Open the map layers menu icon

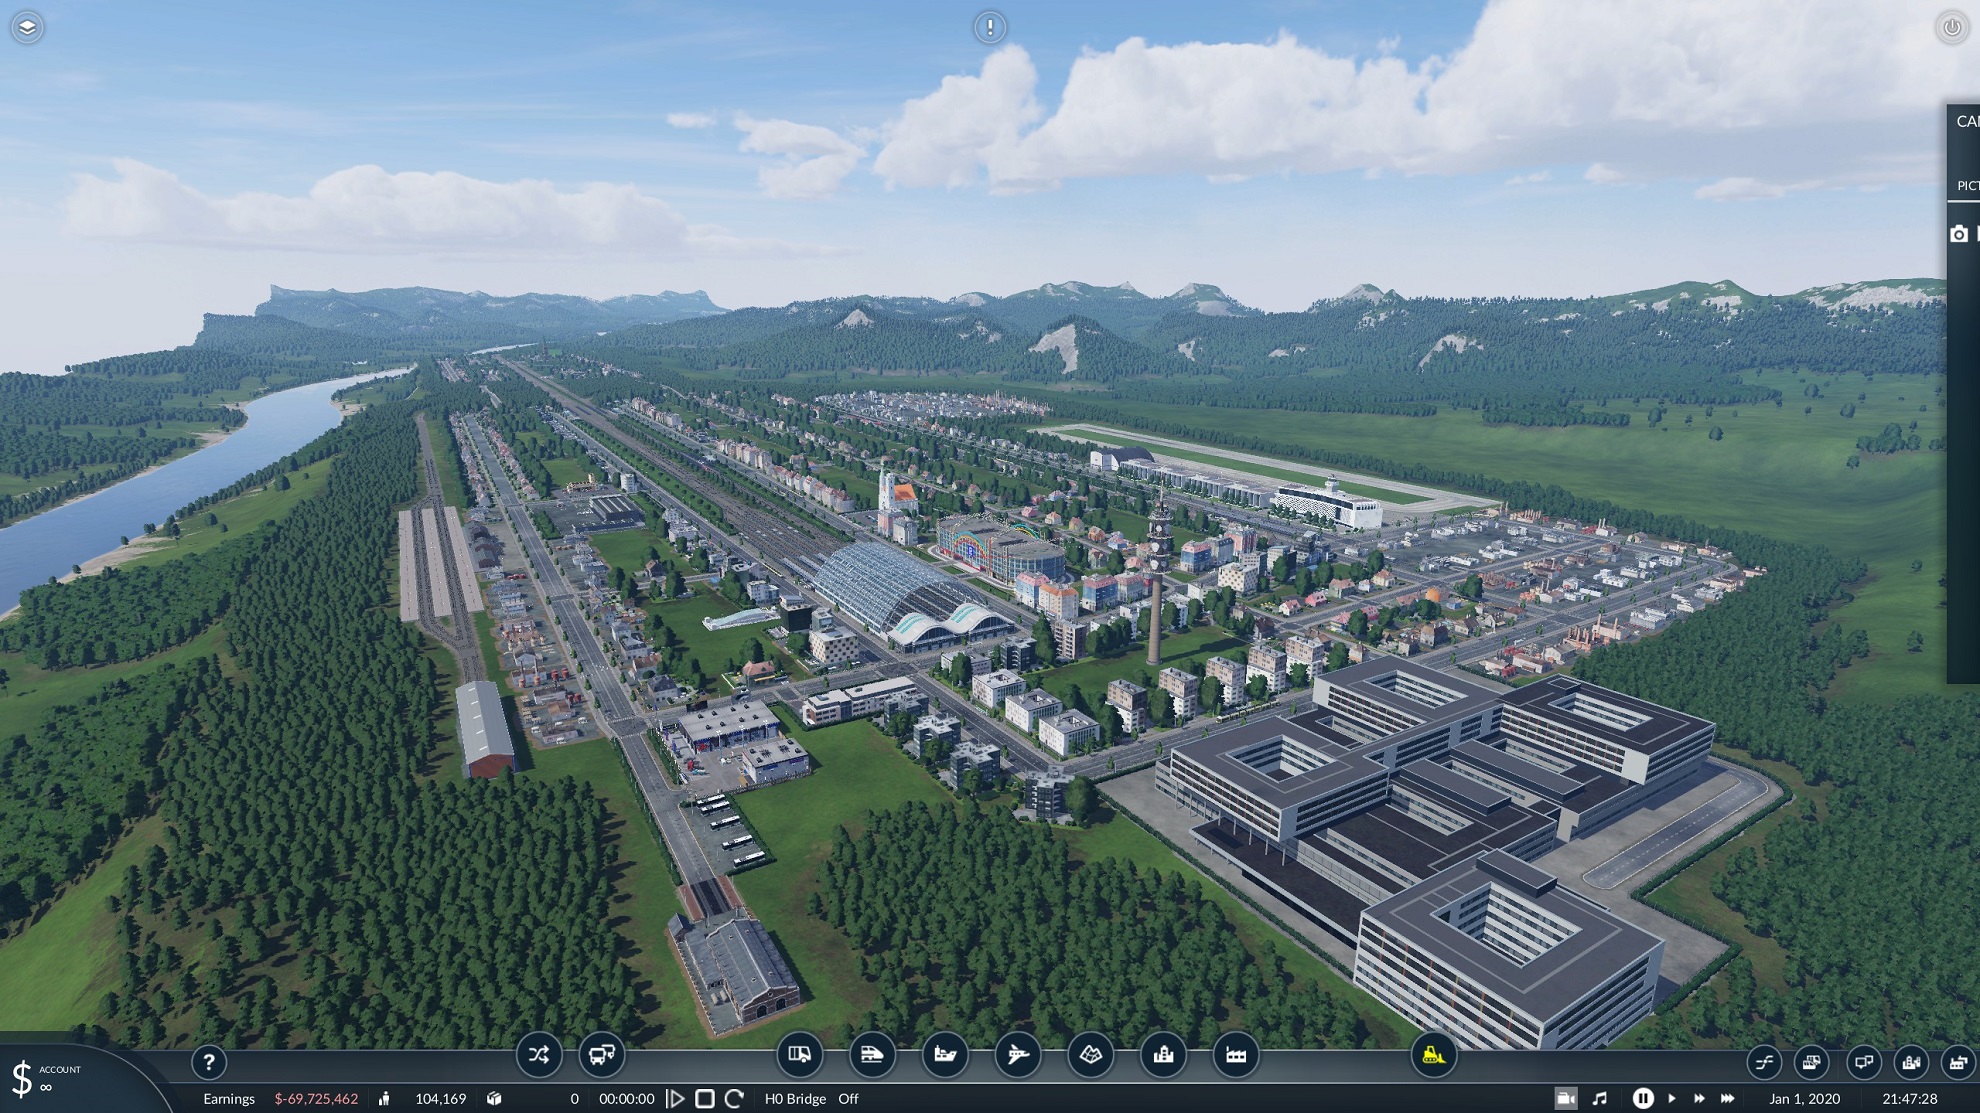[27, 27]
